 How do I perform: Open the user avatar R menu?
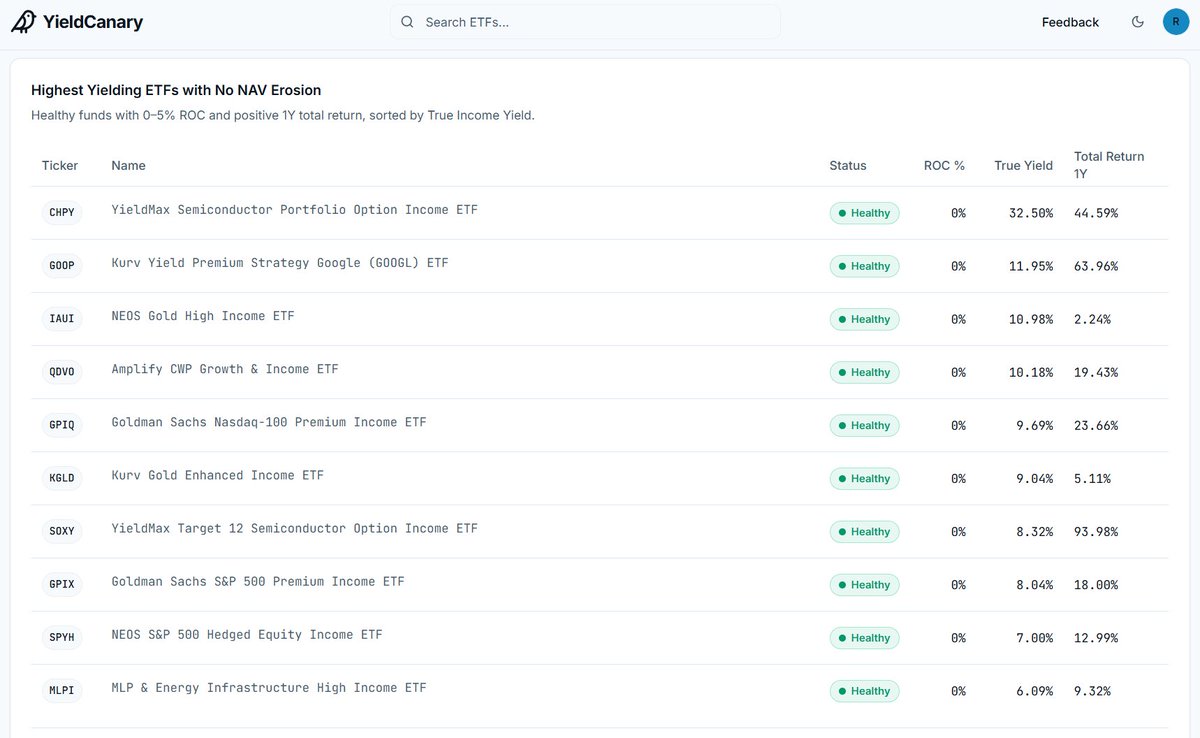1175,22
